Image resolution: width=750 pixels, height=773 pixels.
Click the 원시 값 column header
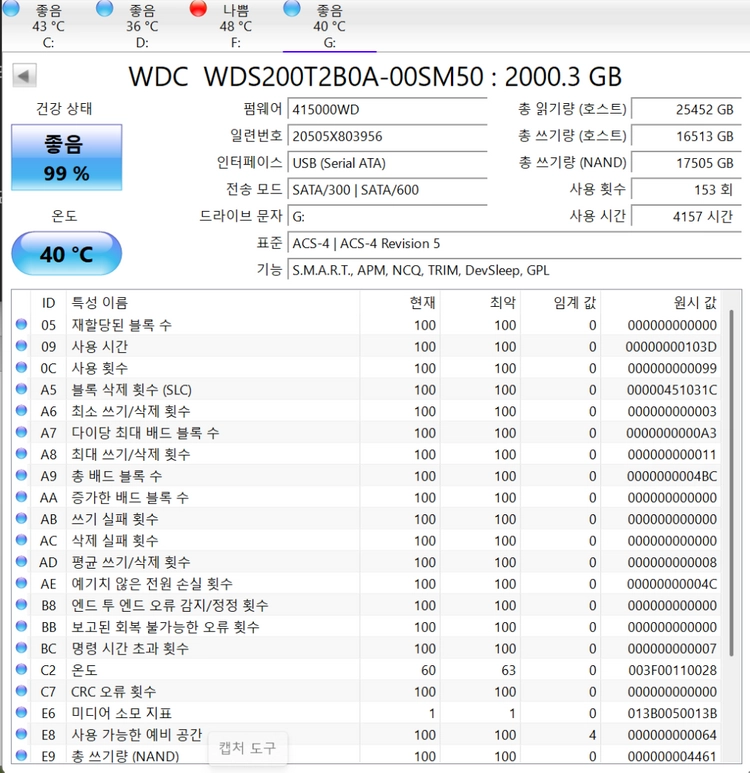point(661,302)
